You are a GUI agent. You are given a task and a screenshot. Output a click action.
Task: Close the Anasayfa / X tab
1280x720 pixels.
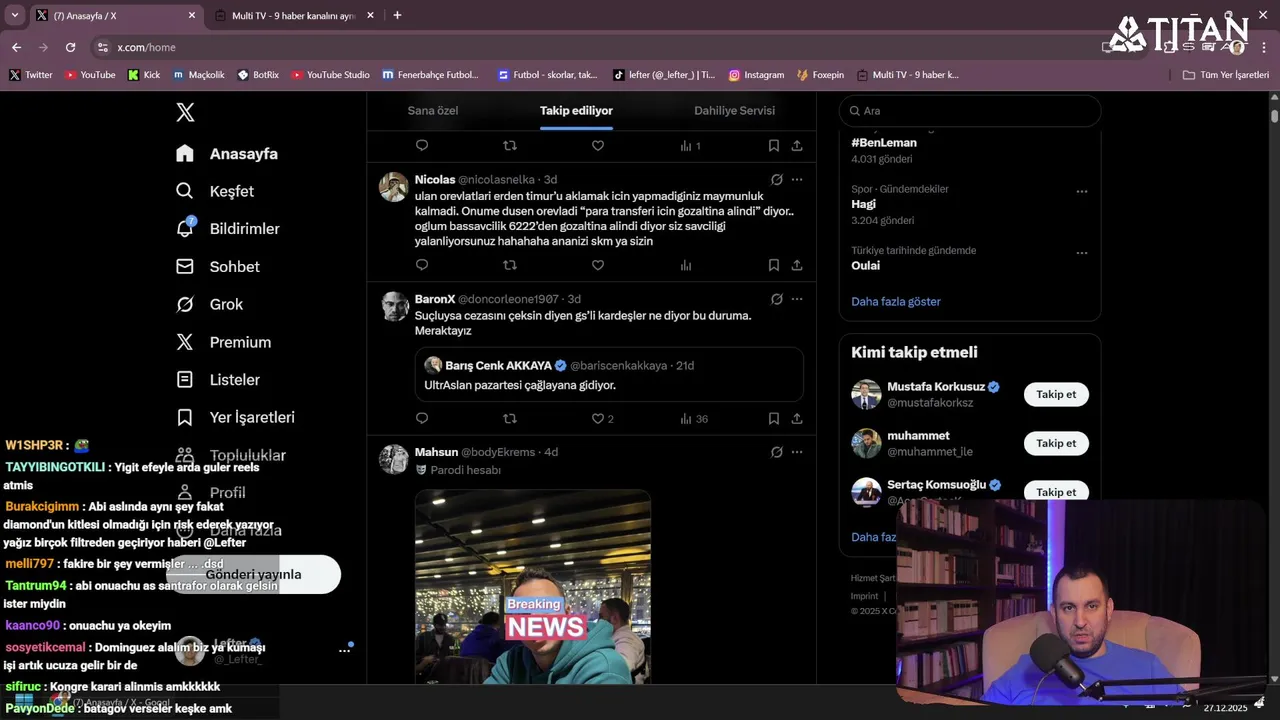pyautogui.click(x=192, y=15)
